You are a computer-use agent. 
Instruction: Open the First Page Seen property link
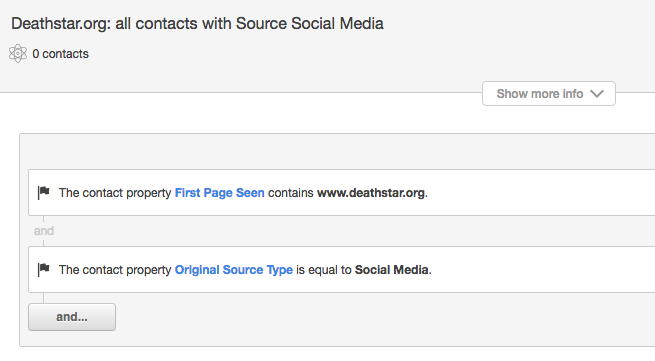click(x=219, y=193)
